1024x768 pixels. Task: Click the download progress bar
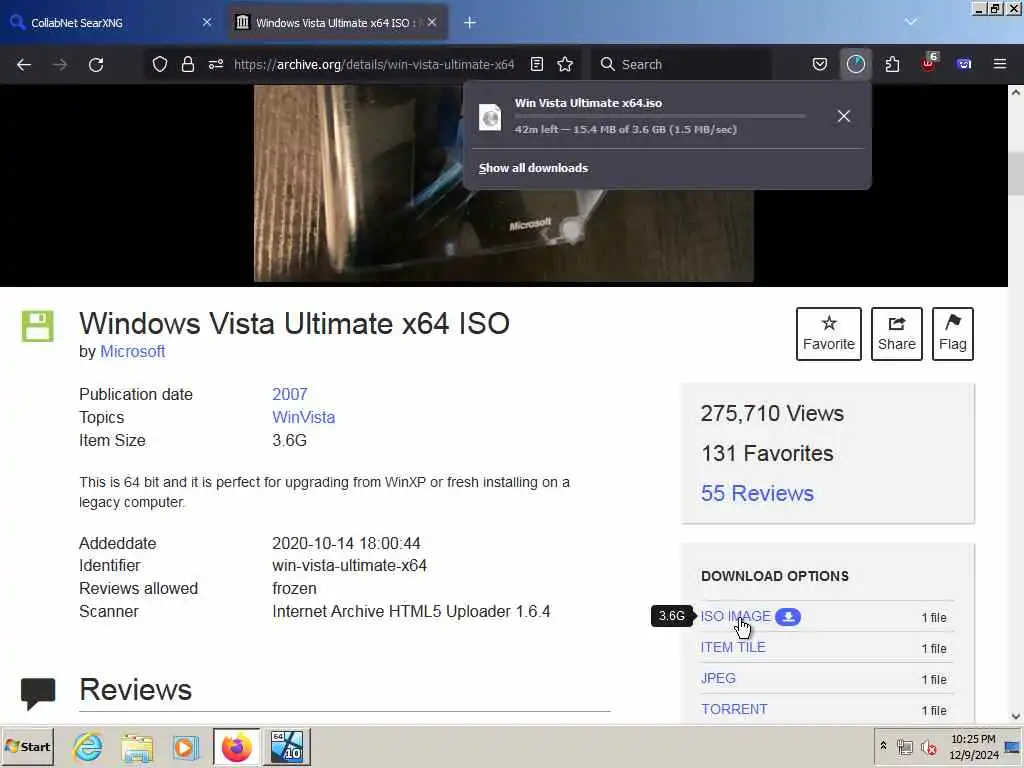(x=660, y=116)
